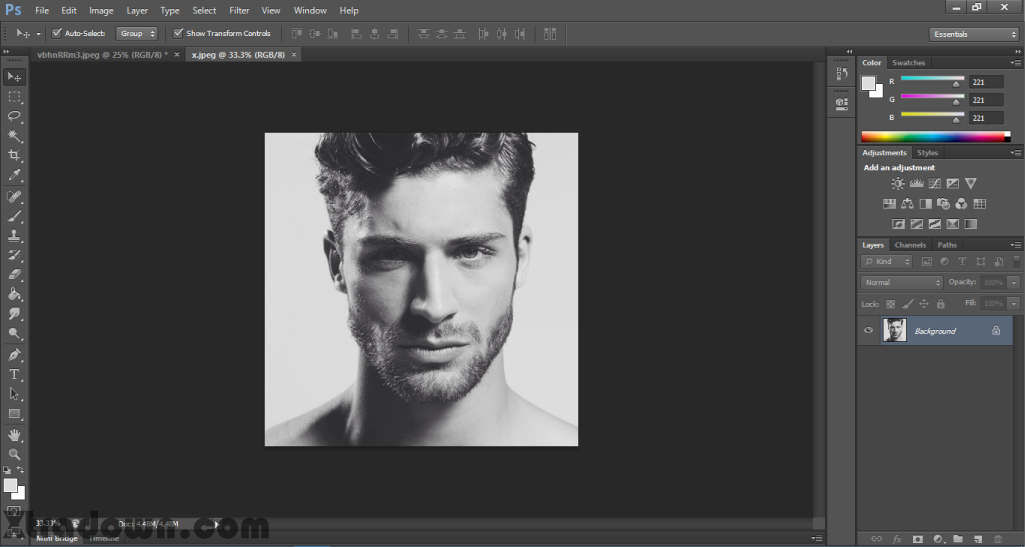Select the Crop tool
The height and width of the screenshot is (547, 1025).
coord(14,156)
